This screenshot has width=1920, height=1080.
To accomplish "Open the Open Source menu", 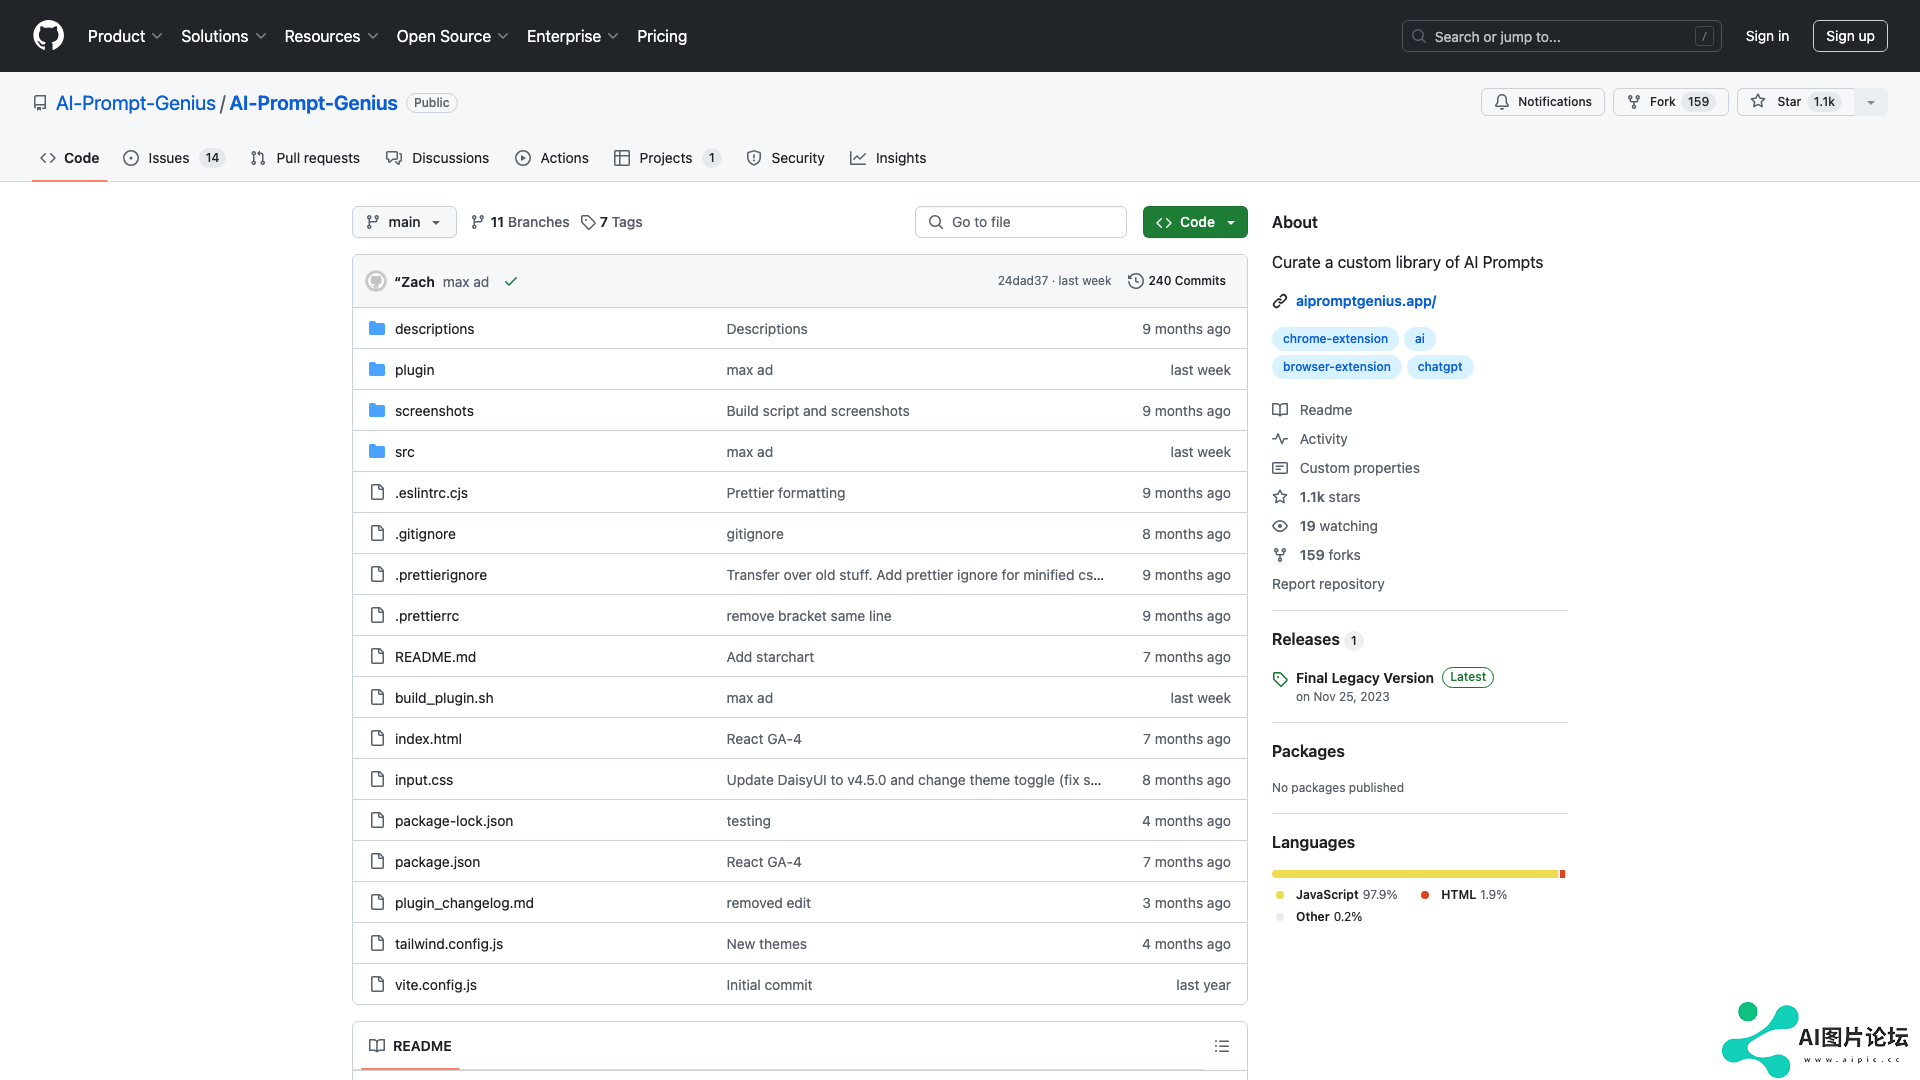I will (452, 36).
